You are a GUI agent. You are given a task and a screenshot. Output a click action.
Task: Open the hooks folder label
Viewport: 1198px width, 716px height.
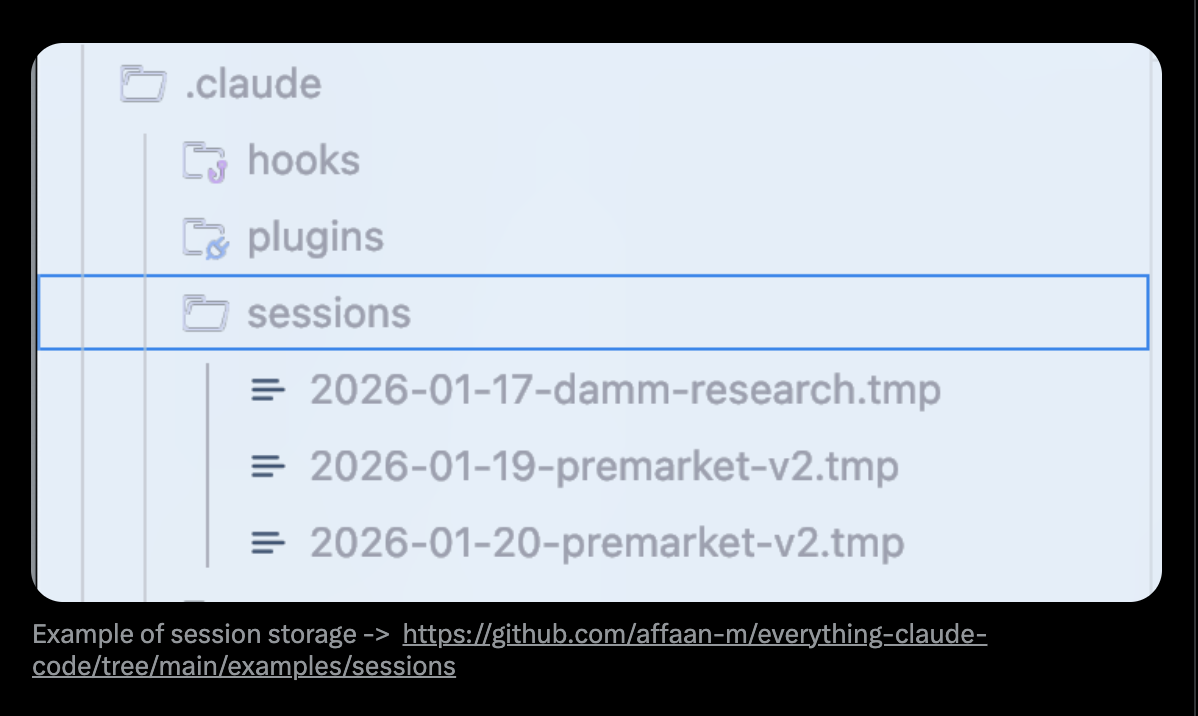303,160
